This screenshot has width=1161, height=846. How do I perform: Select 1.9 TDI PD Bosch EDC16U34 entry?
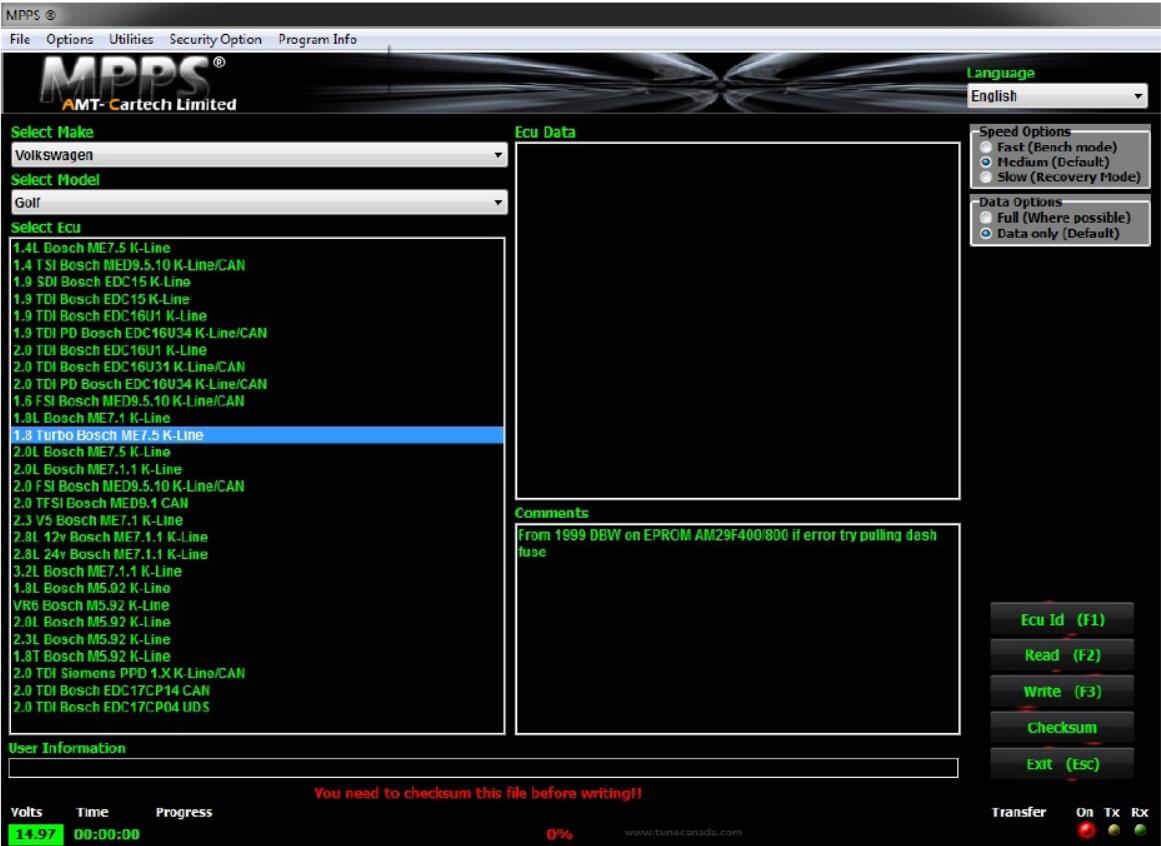click(x=257, y=333)
